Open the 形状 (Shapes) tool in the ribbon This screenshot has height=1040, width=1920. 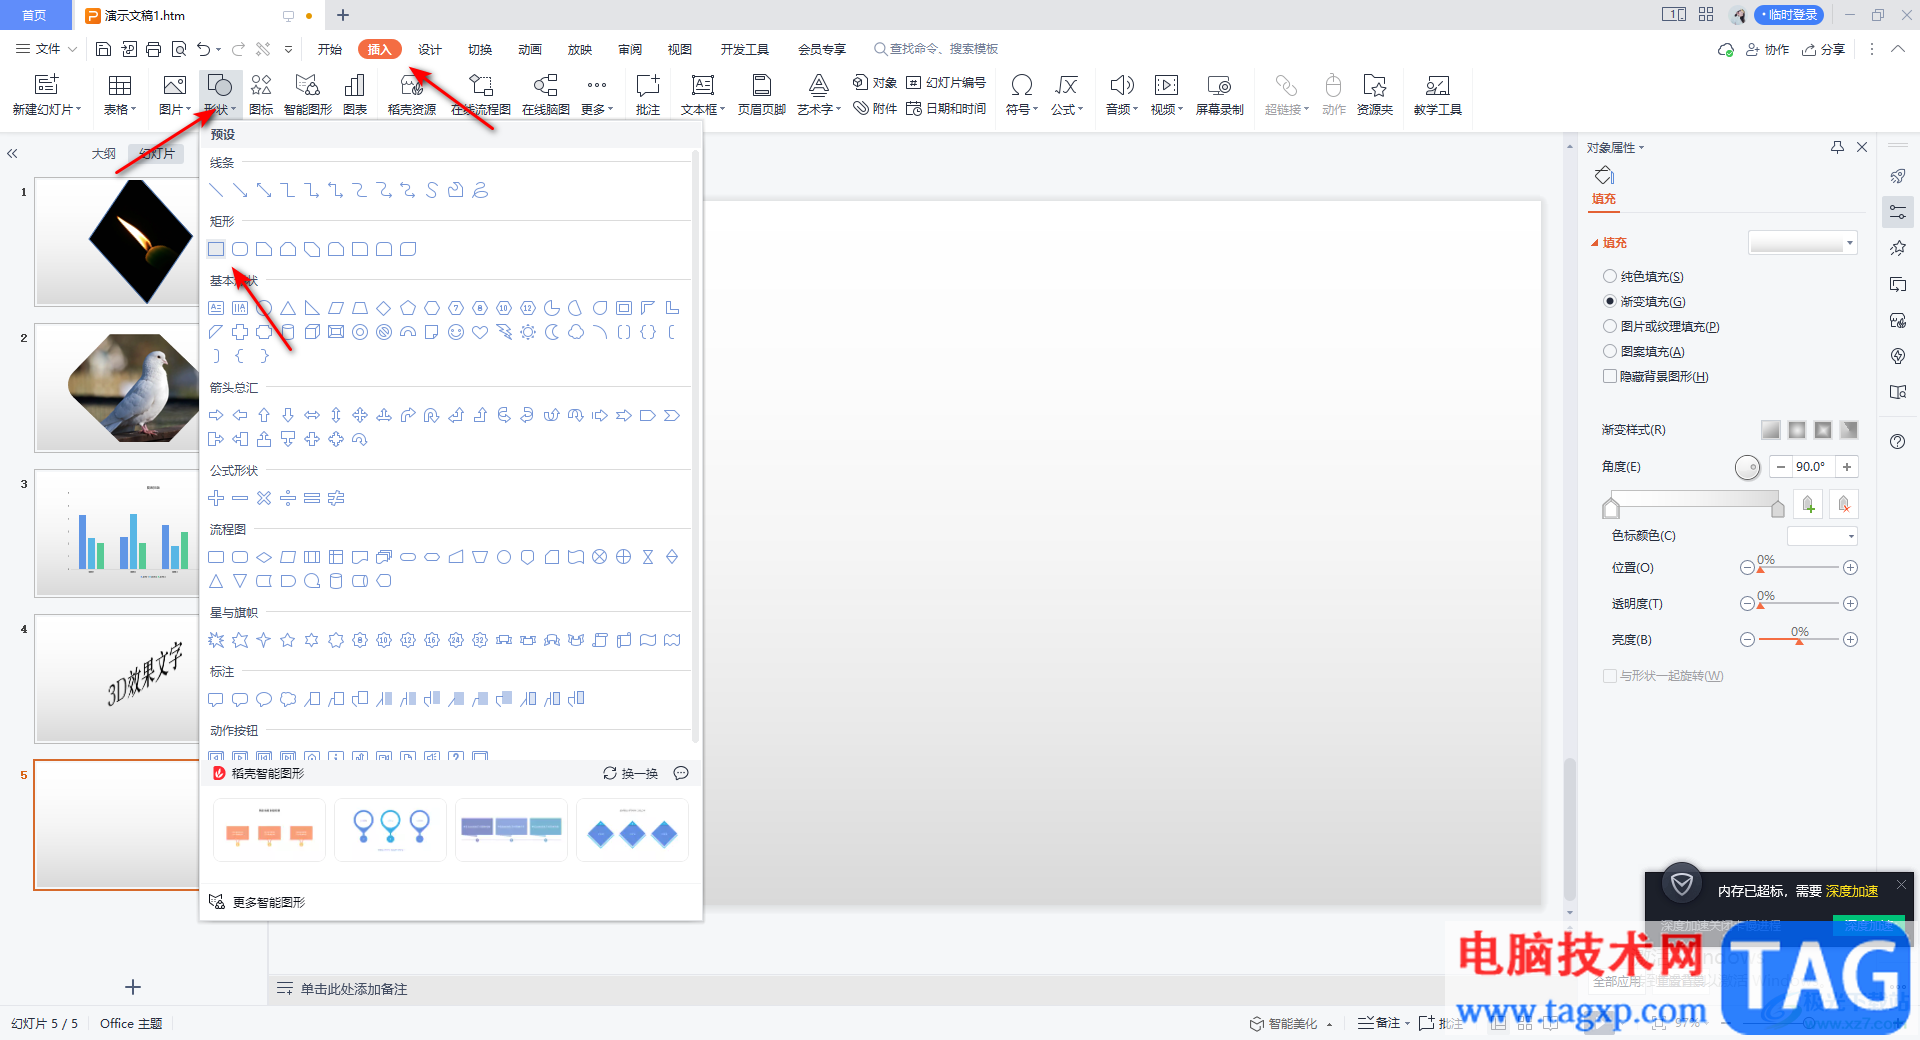[219, 94]
